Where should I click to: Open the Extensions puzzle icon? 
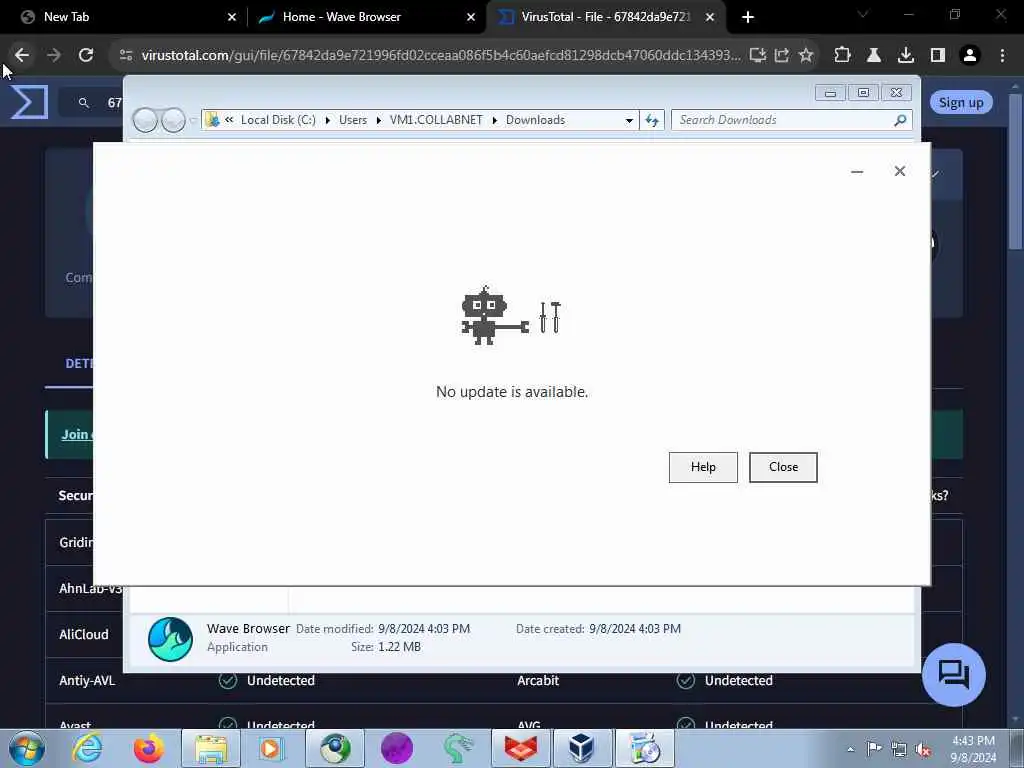[842, 55]
